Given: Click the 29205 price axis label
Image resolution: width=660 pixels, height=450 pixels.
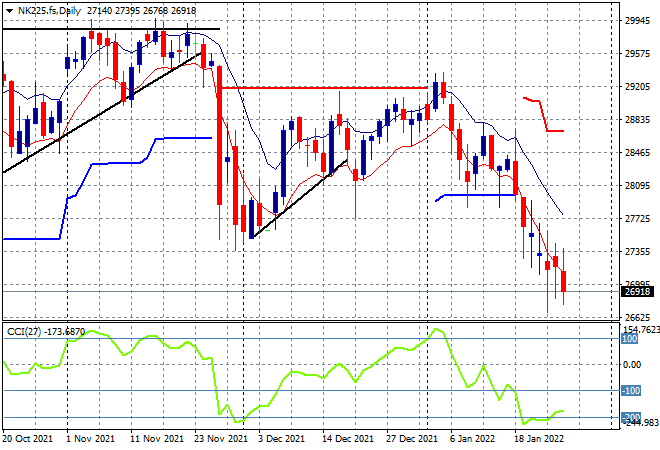Looking at the screenshot, I should 637,87.
